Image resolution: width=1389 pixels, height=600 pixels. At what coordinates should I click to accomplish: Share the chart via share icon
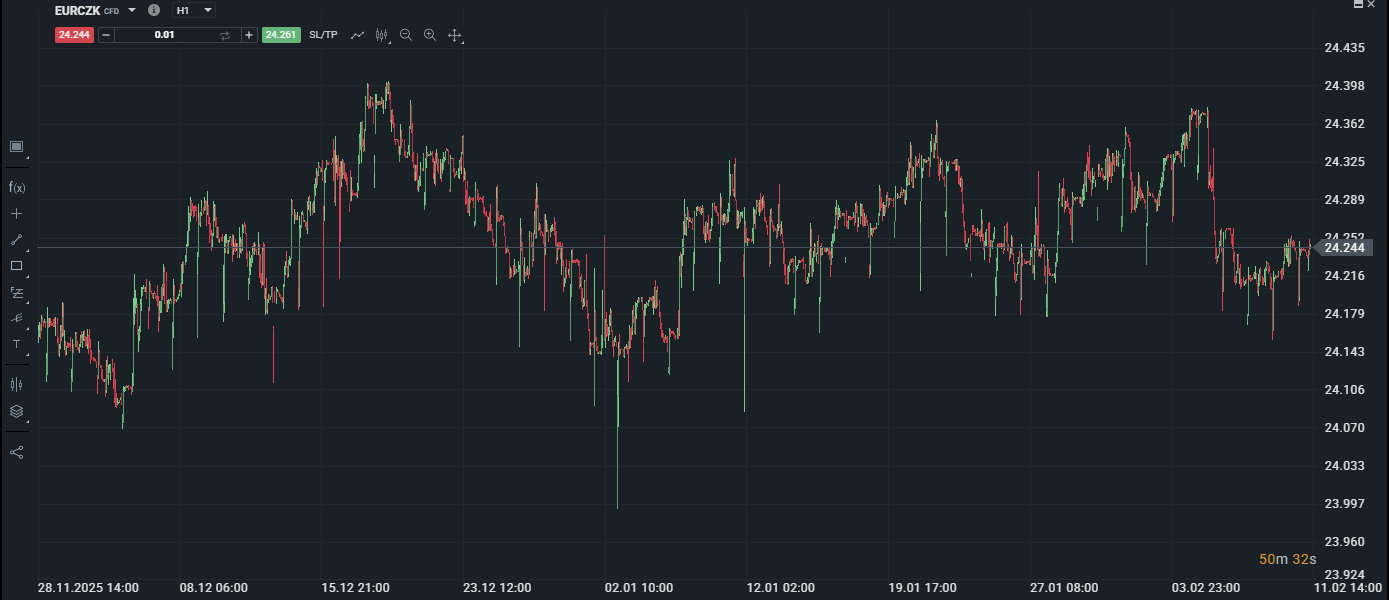(x=16, y=452)
